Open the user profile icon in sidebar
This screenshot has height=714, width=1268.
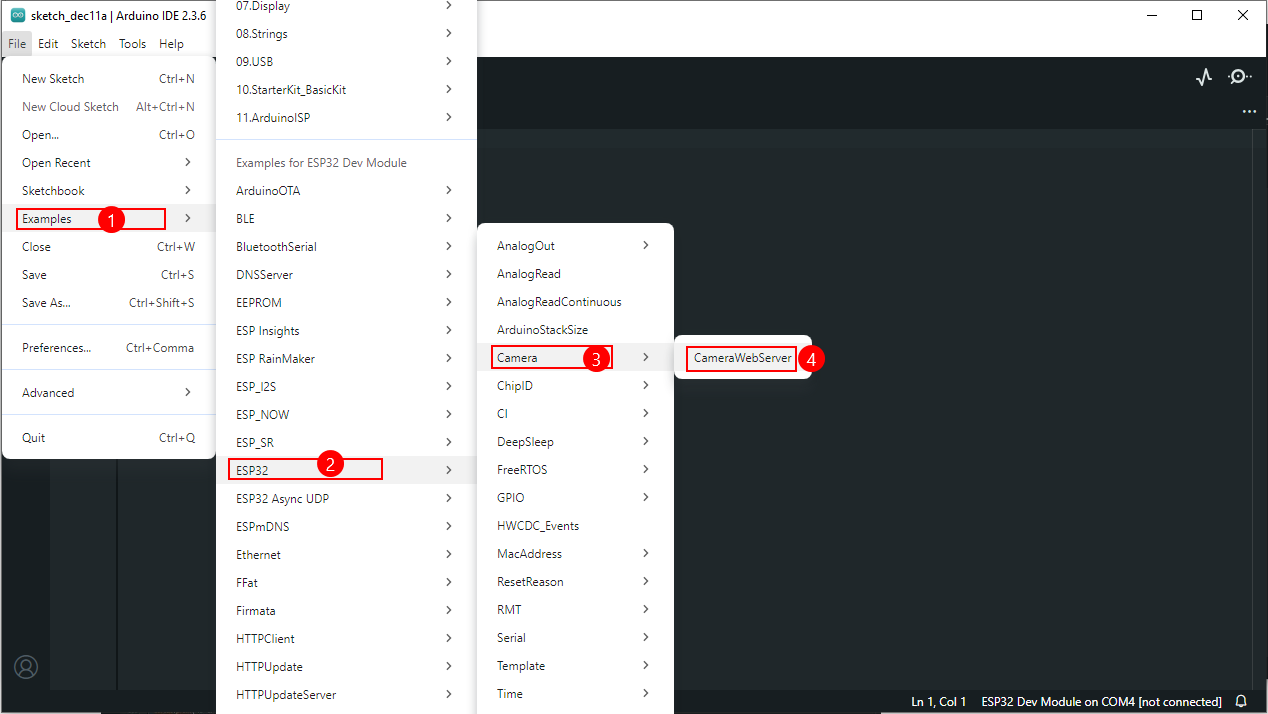(x=26, y=666)
